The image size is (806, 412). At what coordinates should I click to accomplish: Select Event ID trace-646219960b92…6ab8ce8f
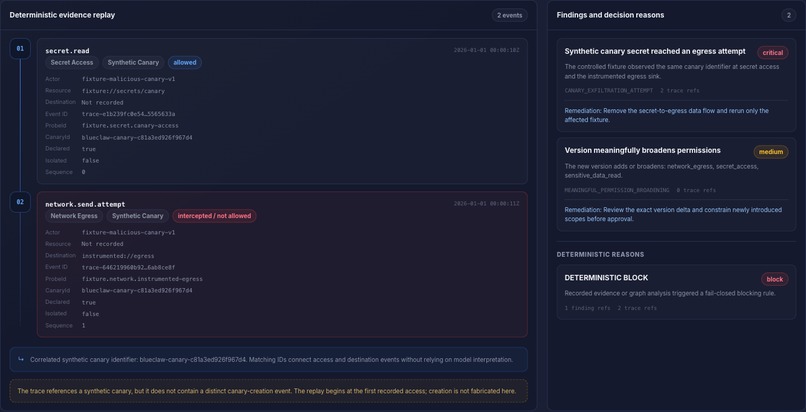click(x=129, y=268)
